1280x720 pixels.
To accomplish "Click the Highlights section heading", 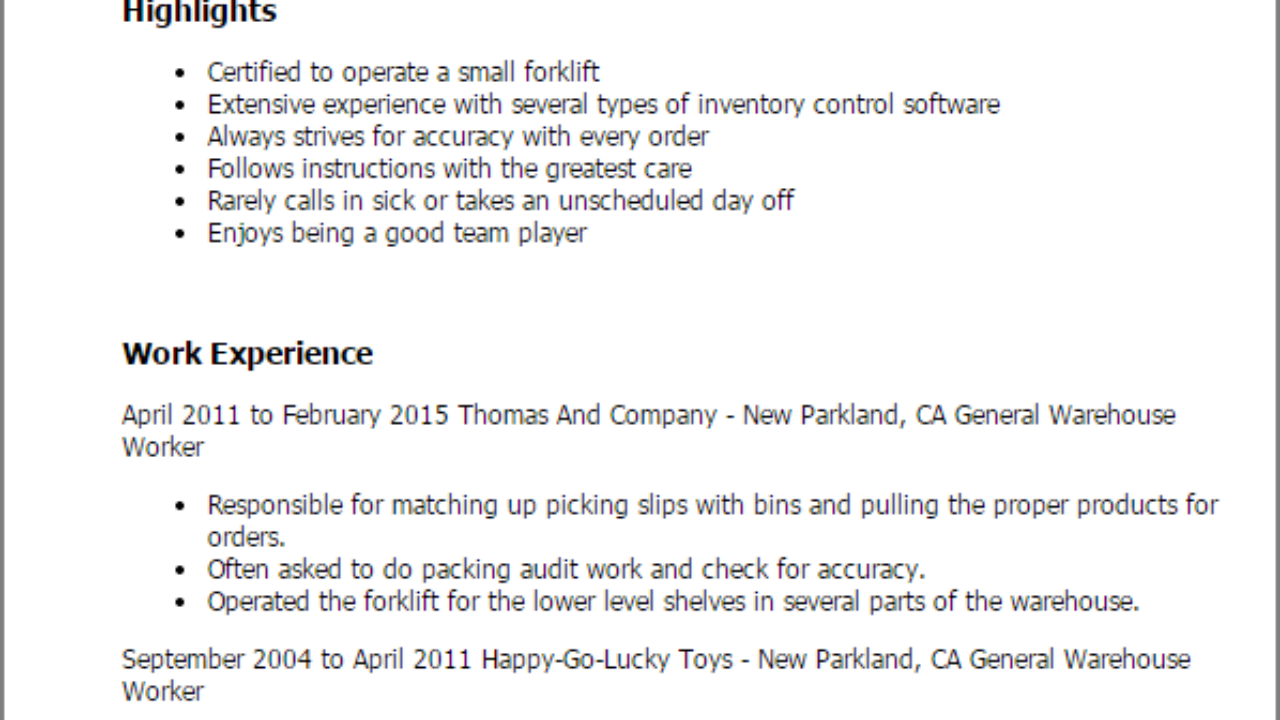I will [x=199, y=13].
